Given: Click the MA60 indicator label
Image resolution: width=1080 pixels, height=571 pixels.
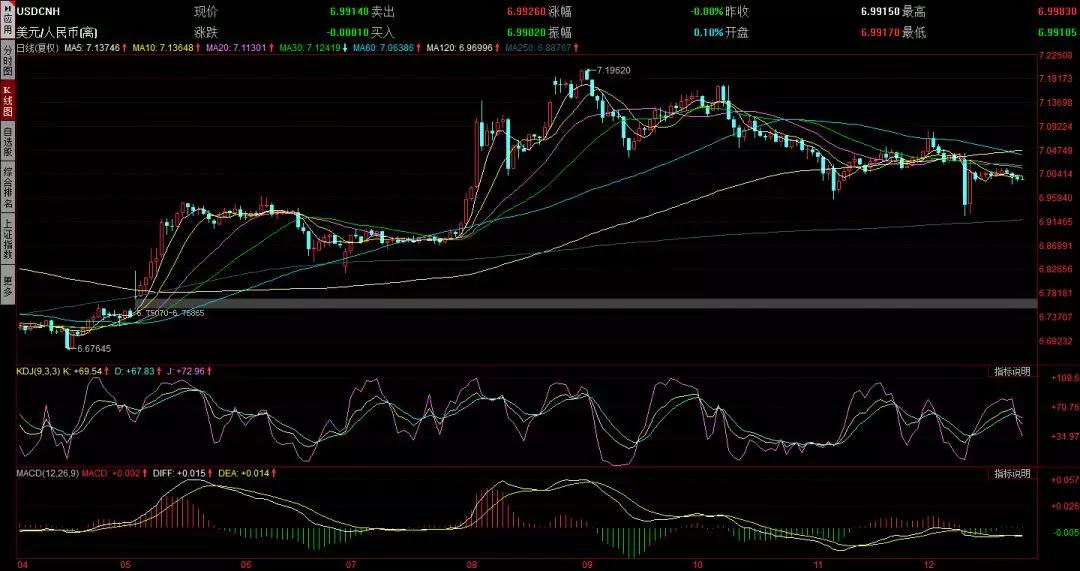Looking at the screenshot, I should (x=386, y=48).
